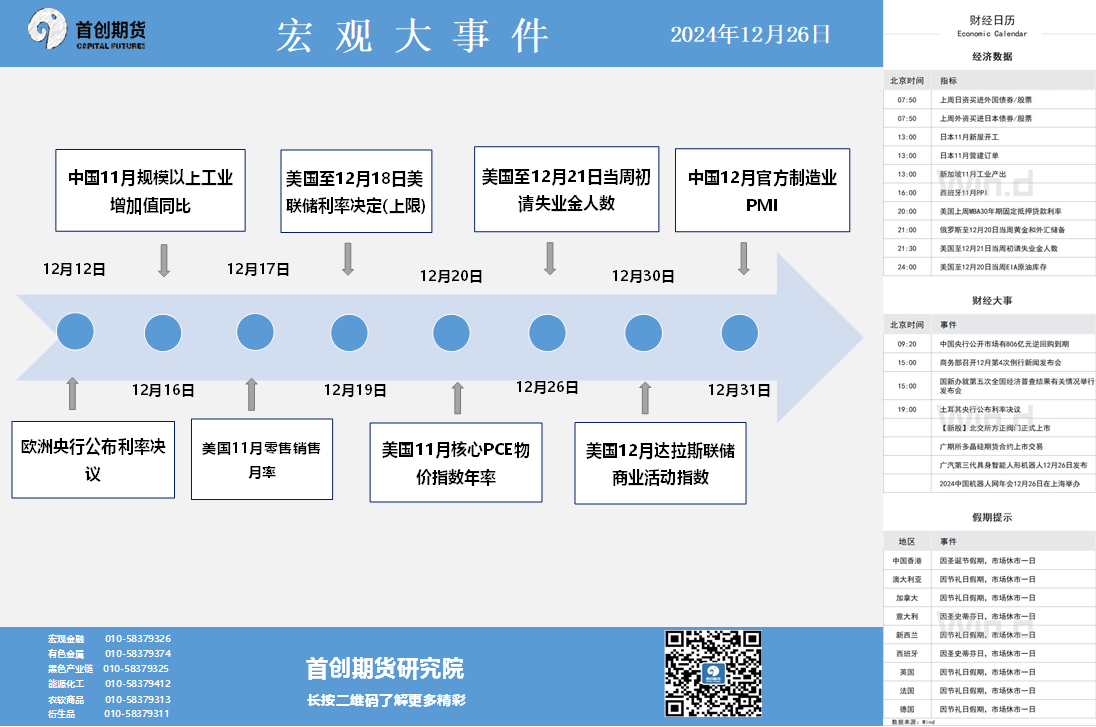Image resolution: width=1096 pixels, height=727 pixels.
Task: Click the 意大利 holiday row
Action: (990, 617)
